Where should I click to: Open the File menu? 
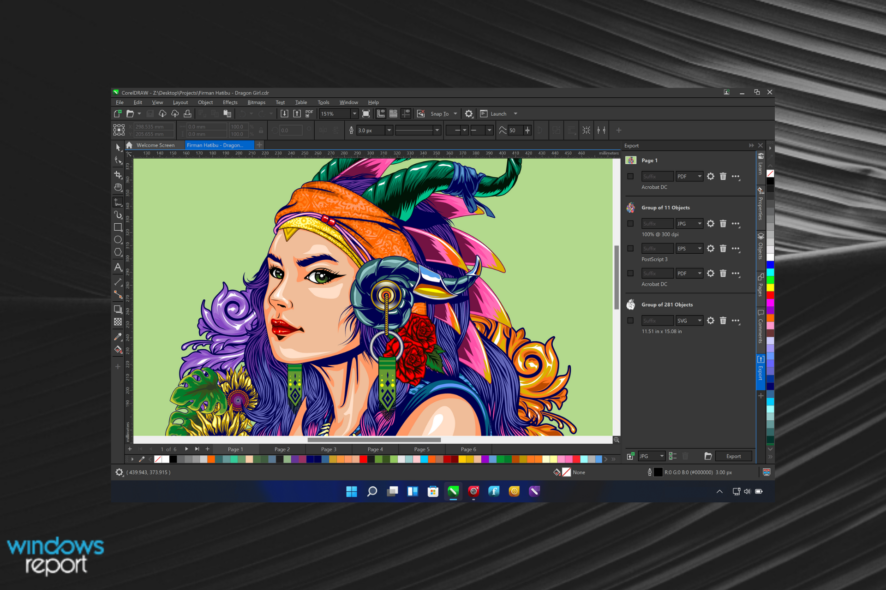(x=120, y=102)
